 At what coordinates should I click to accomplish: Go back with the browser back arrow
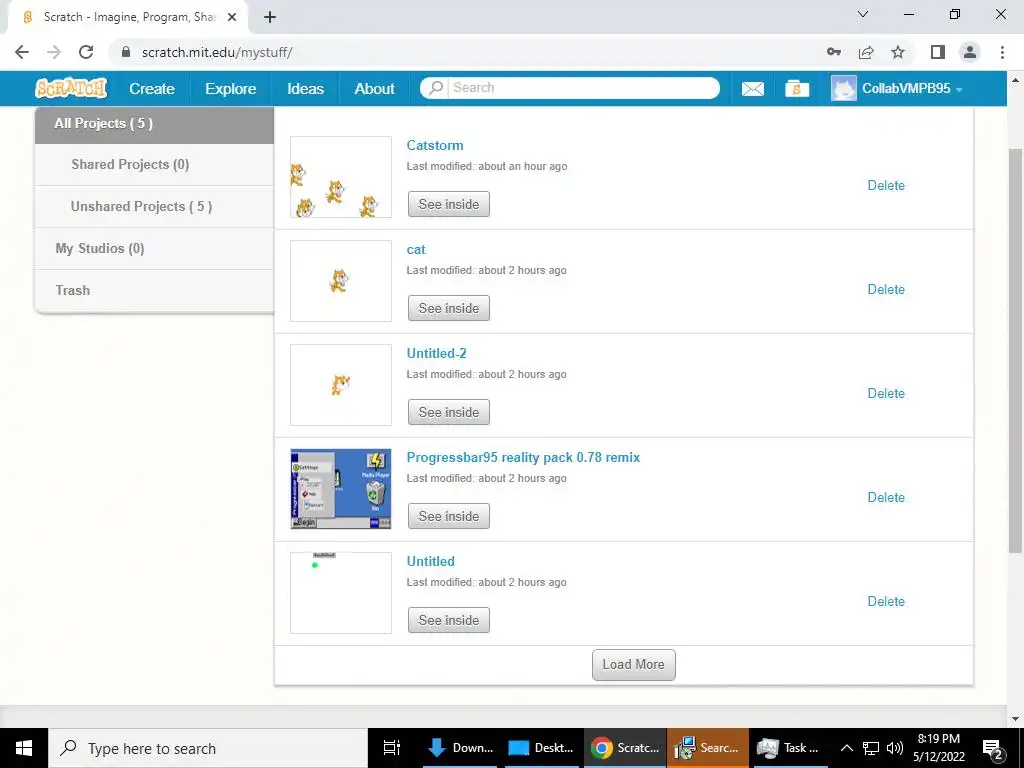pos(22,52)
